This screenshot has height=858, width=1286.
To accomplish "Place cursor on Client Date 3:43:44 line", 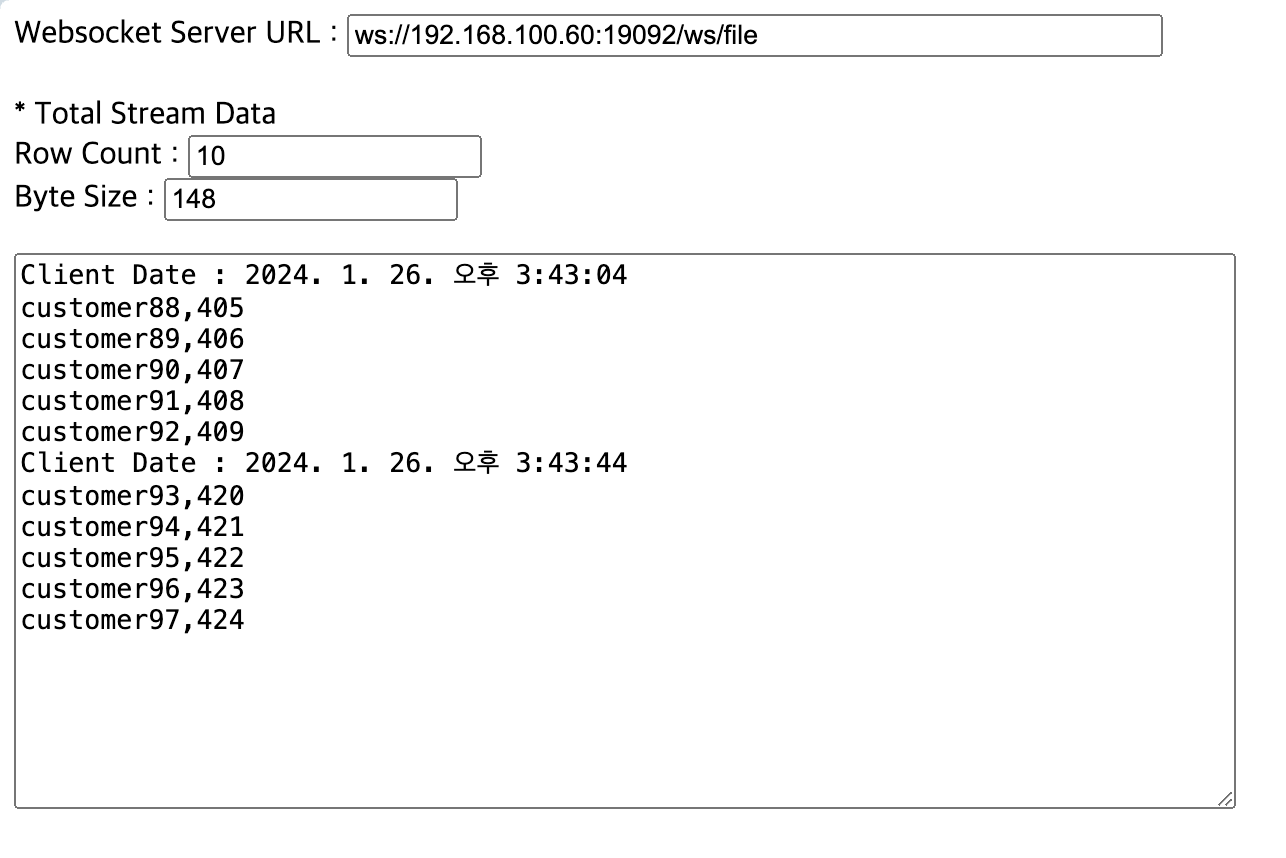I will [324, 463].
